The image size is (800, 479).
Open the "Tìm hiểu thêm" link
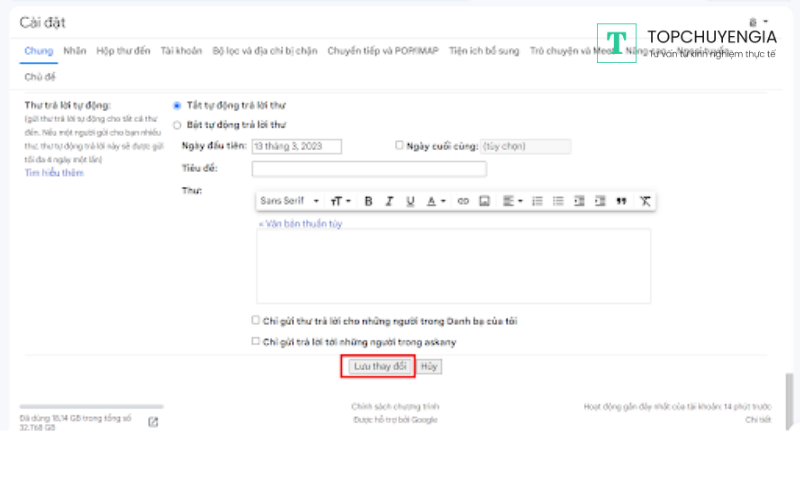tap(54, 173)
